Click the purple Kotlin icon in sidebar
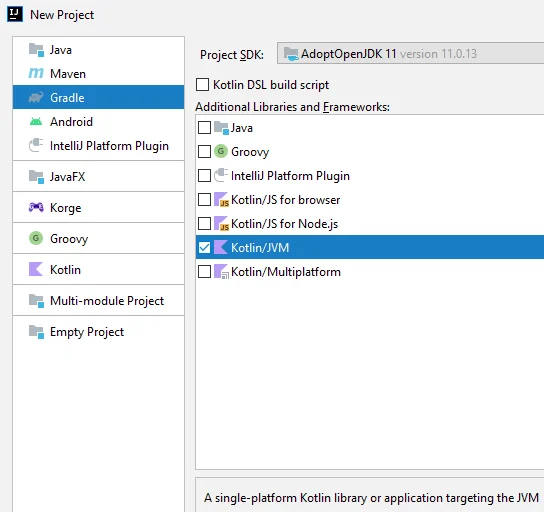This screenshot has height=512, width=544. (x=36, y=270)
